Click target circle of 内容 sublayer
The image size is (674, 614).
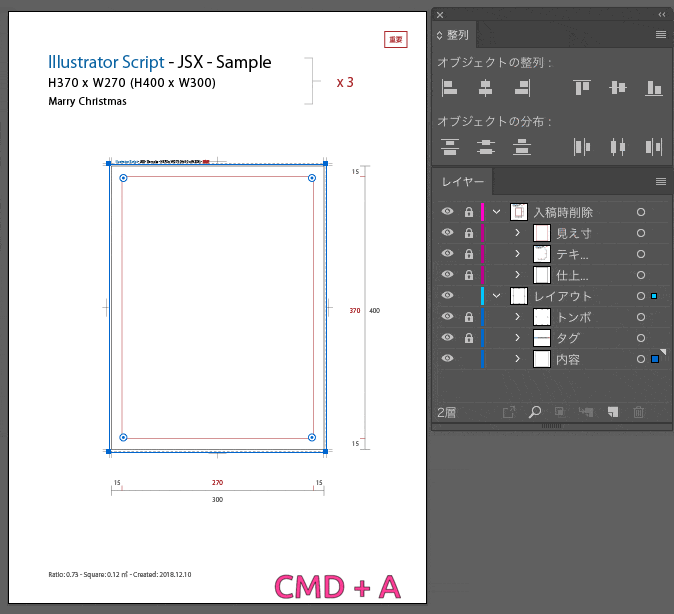[x=640, y=359]
